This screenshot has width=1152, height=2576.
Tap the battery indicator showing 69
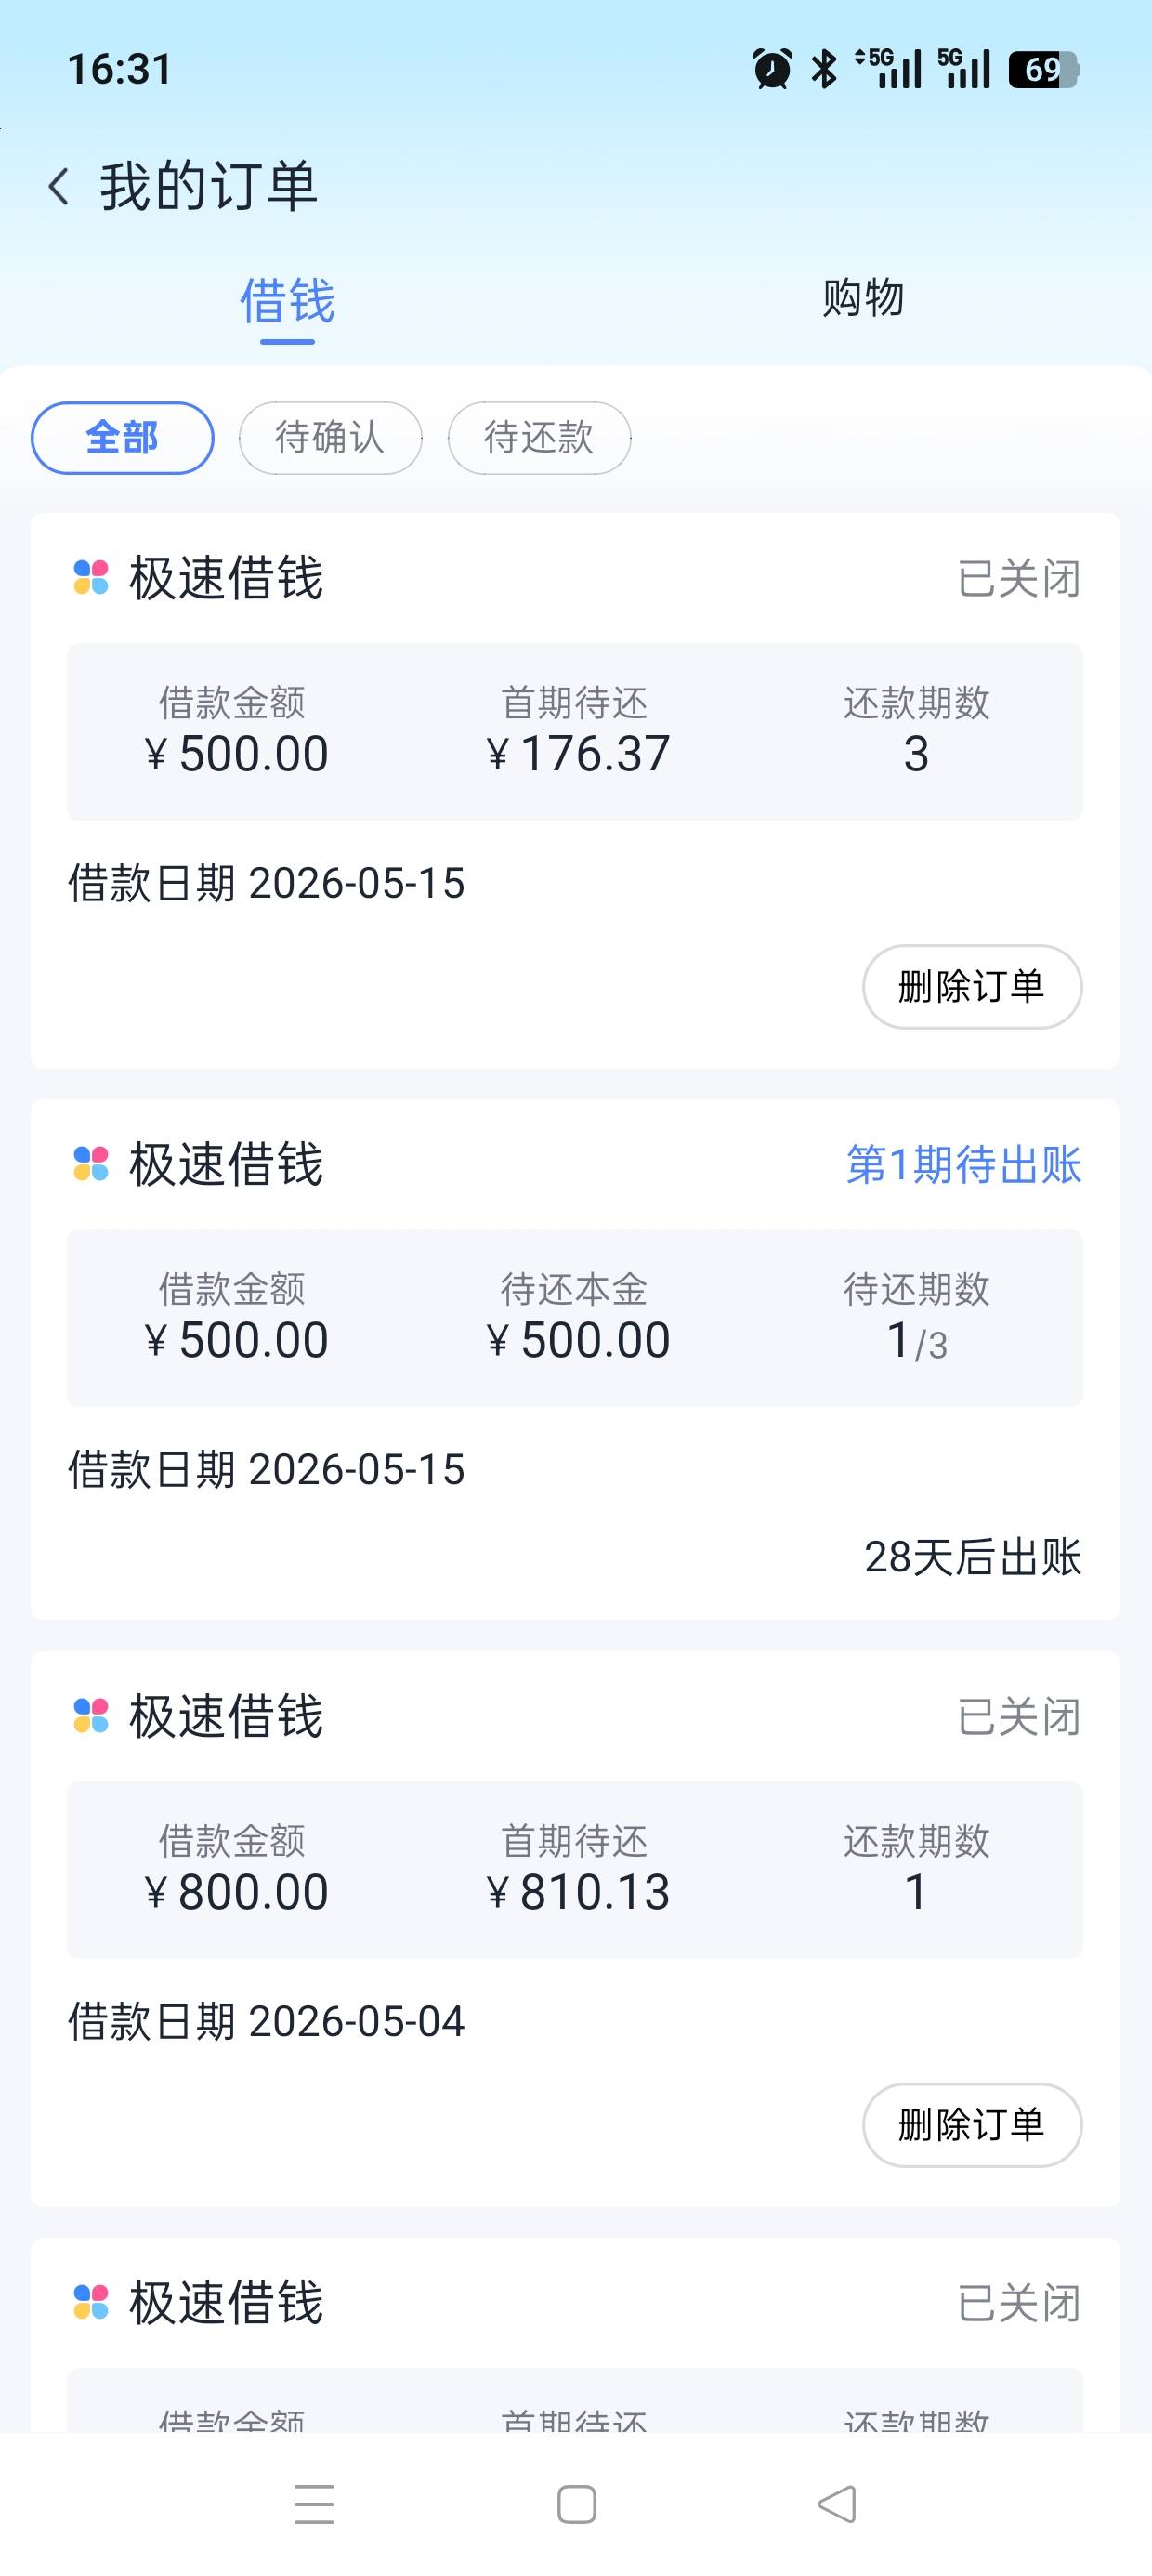coord(1043,69)
